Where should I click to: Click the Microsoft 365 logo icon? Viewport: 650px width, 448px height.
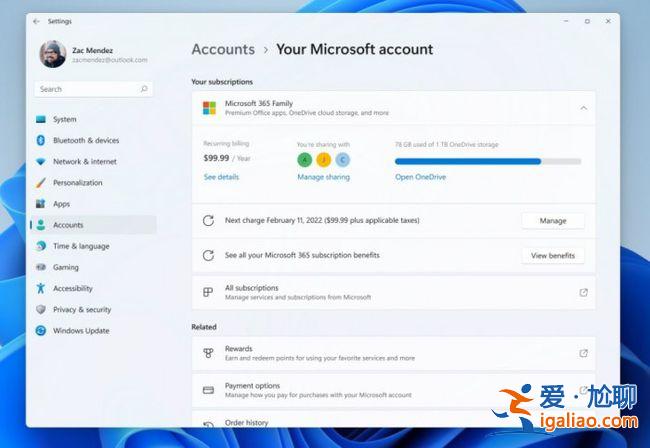pos(209,108)
